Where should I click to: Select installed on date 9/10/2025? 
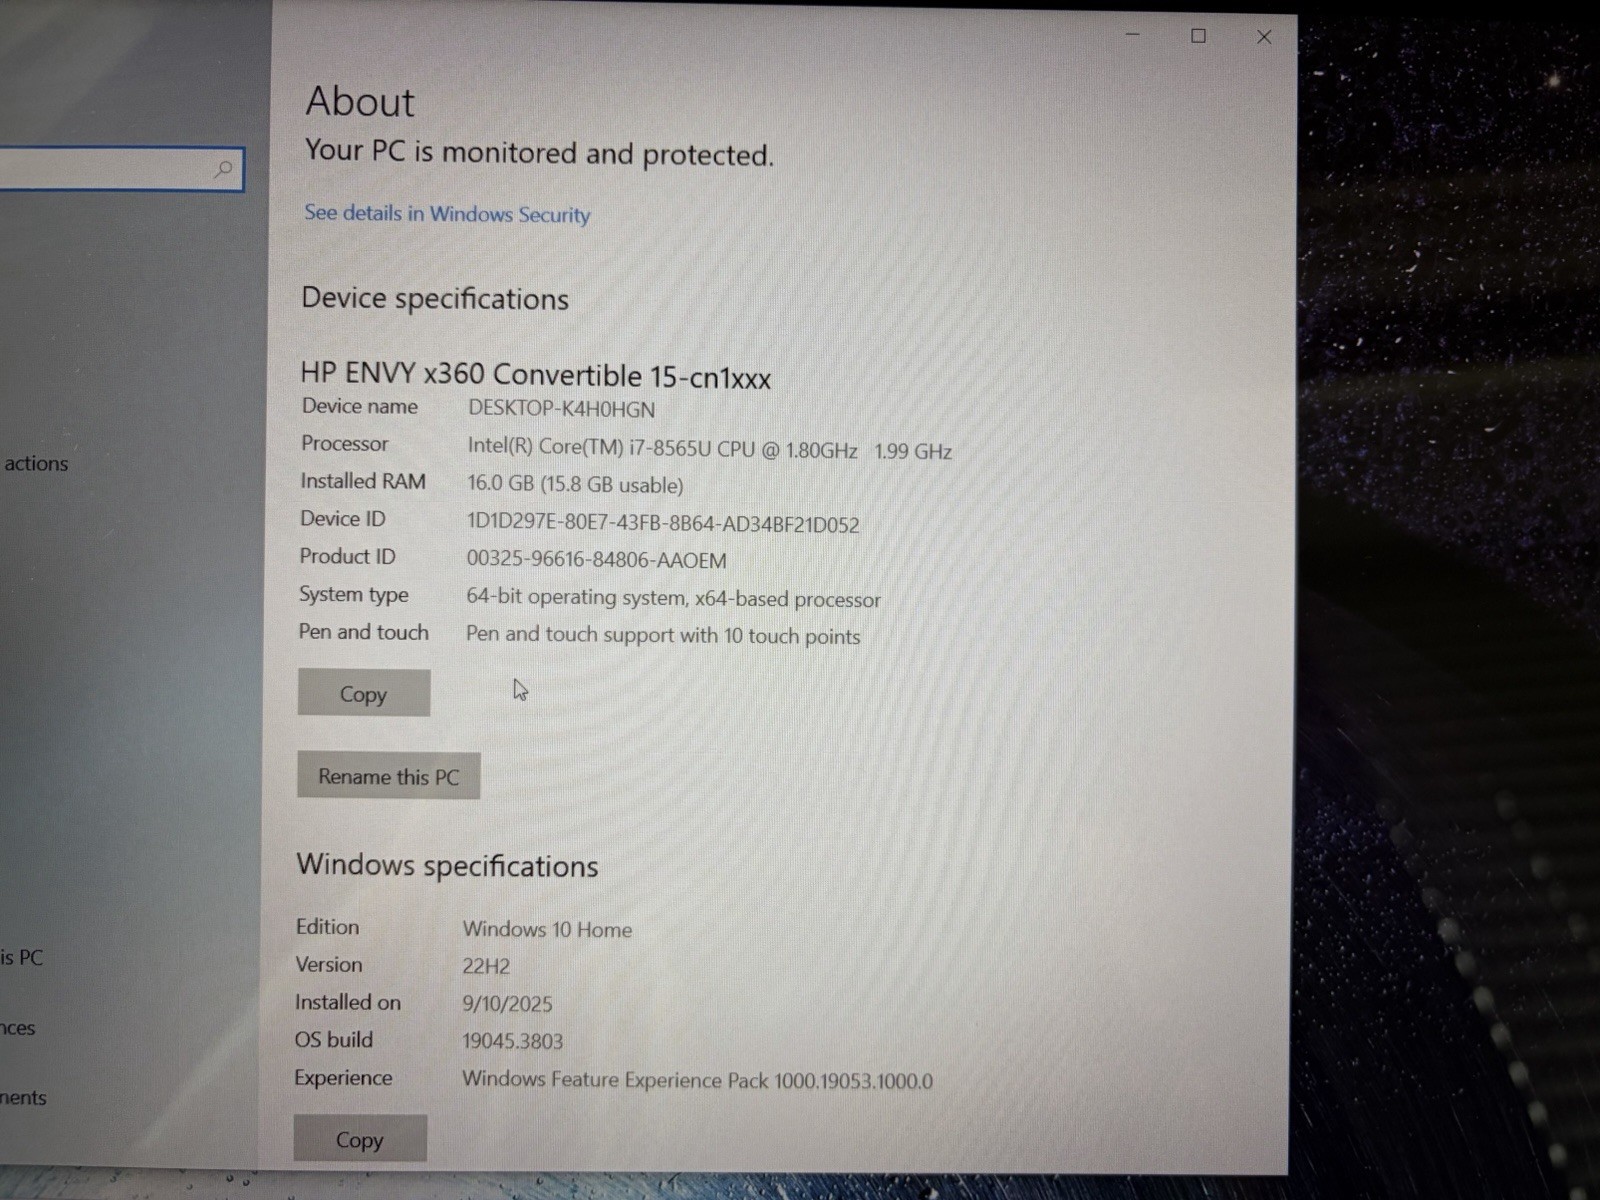point(507,1003)
